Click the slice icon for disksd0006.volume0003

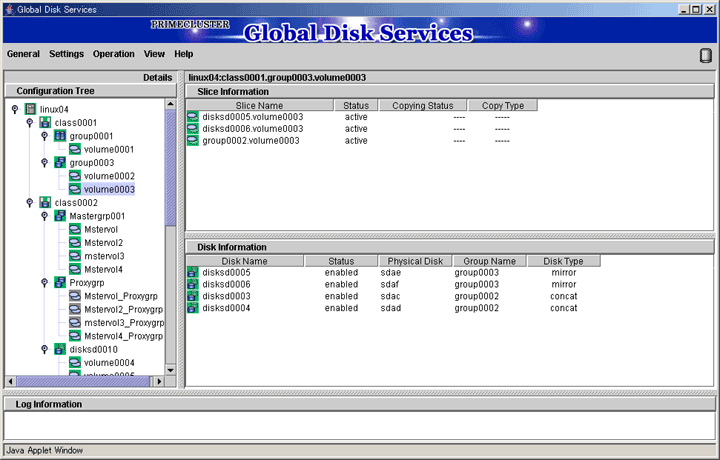193,129
